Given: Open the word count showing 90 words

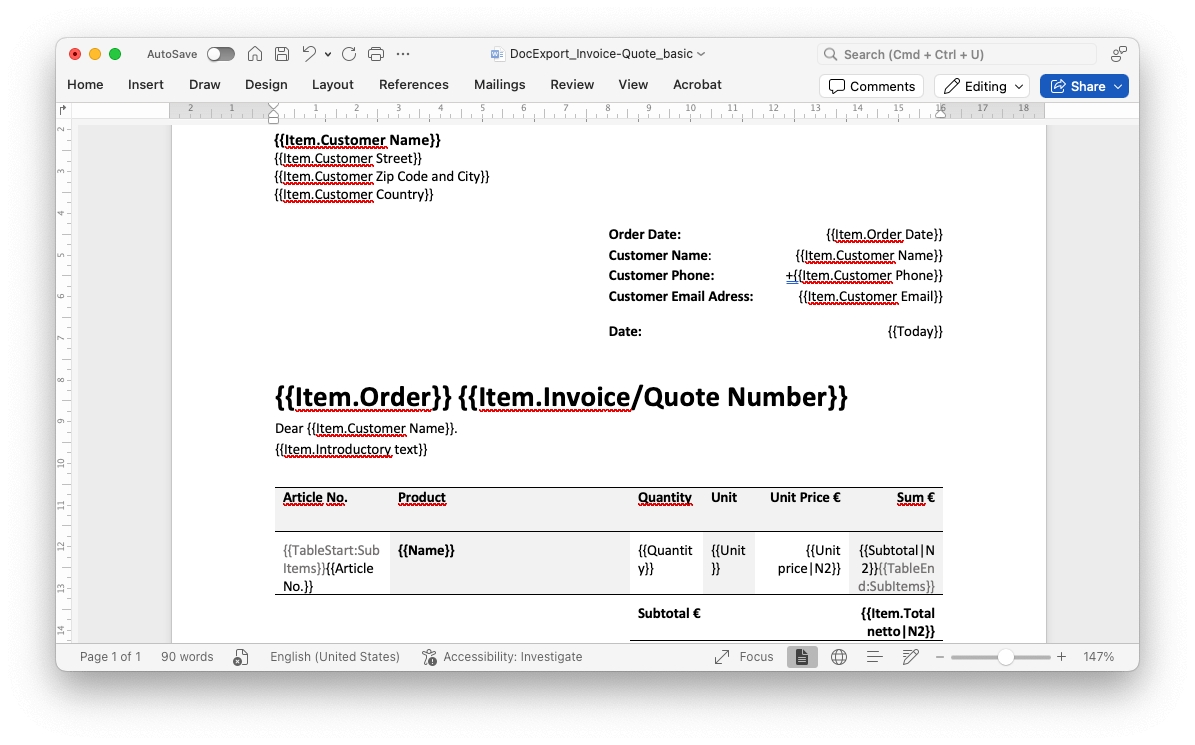Looking at the screenshot, I should pyautogui.click(x=187, y=657).
